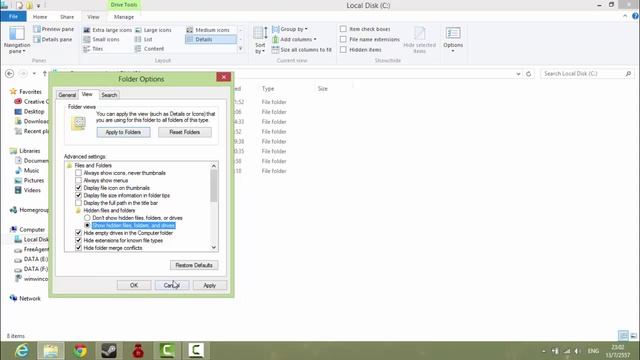Cancel the Folder Options dialog
The height and width of the screenshot is (360, 640).
pyautogui.click(x=172, y=285)
